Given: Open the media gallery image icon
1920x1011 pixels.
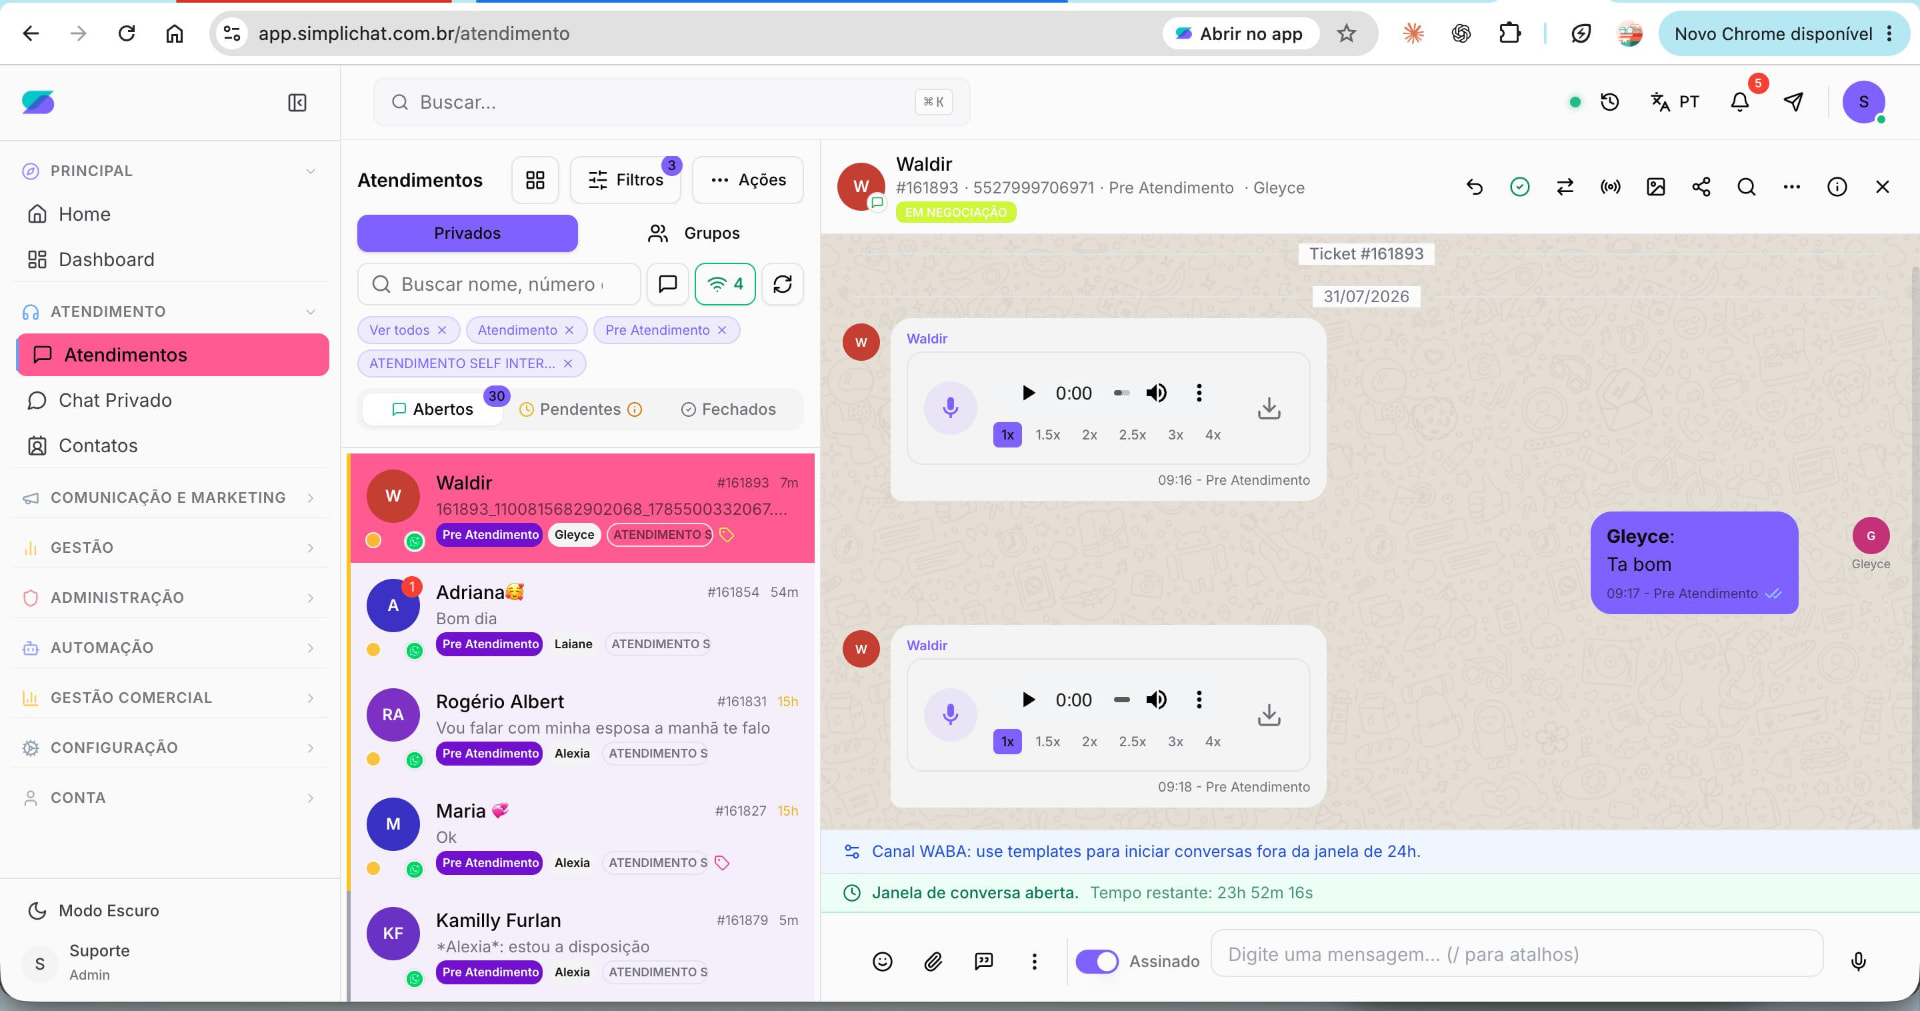Looking at the screenshot, I should pos(1656,187).
